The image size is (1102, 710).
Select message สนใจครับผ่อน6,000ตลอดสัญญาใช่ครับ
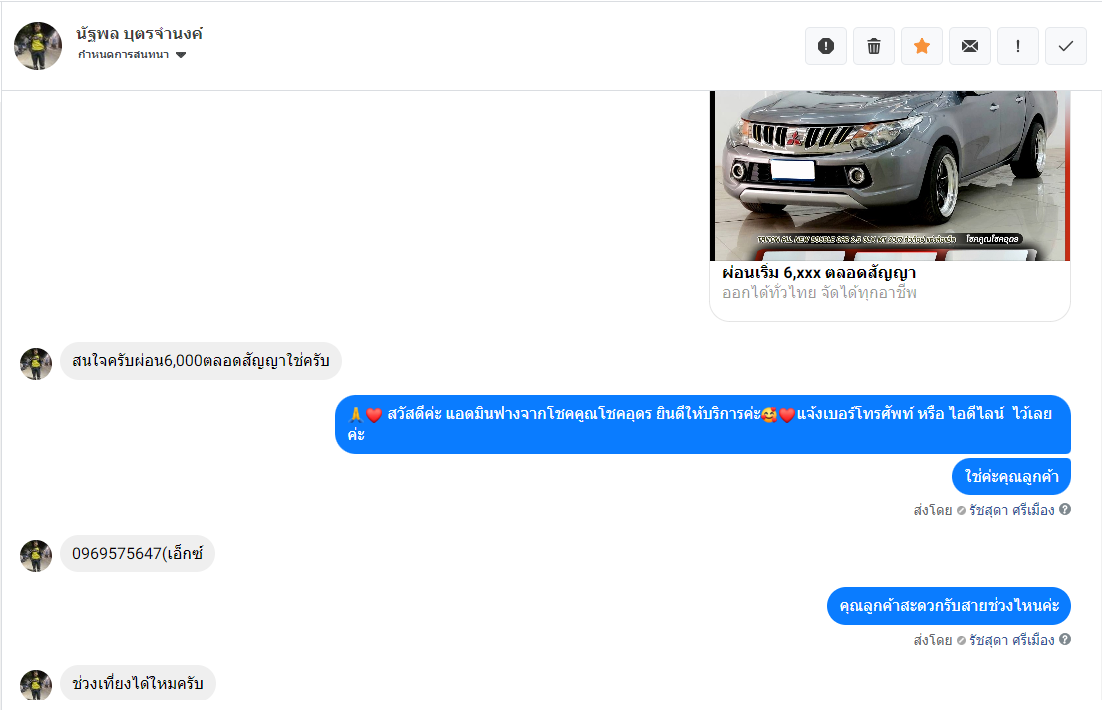tap(200, 361)
